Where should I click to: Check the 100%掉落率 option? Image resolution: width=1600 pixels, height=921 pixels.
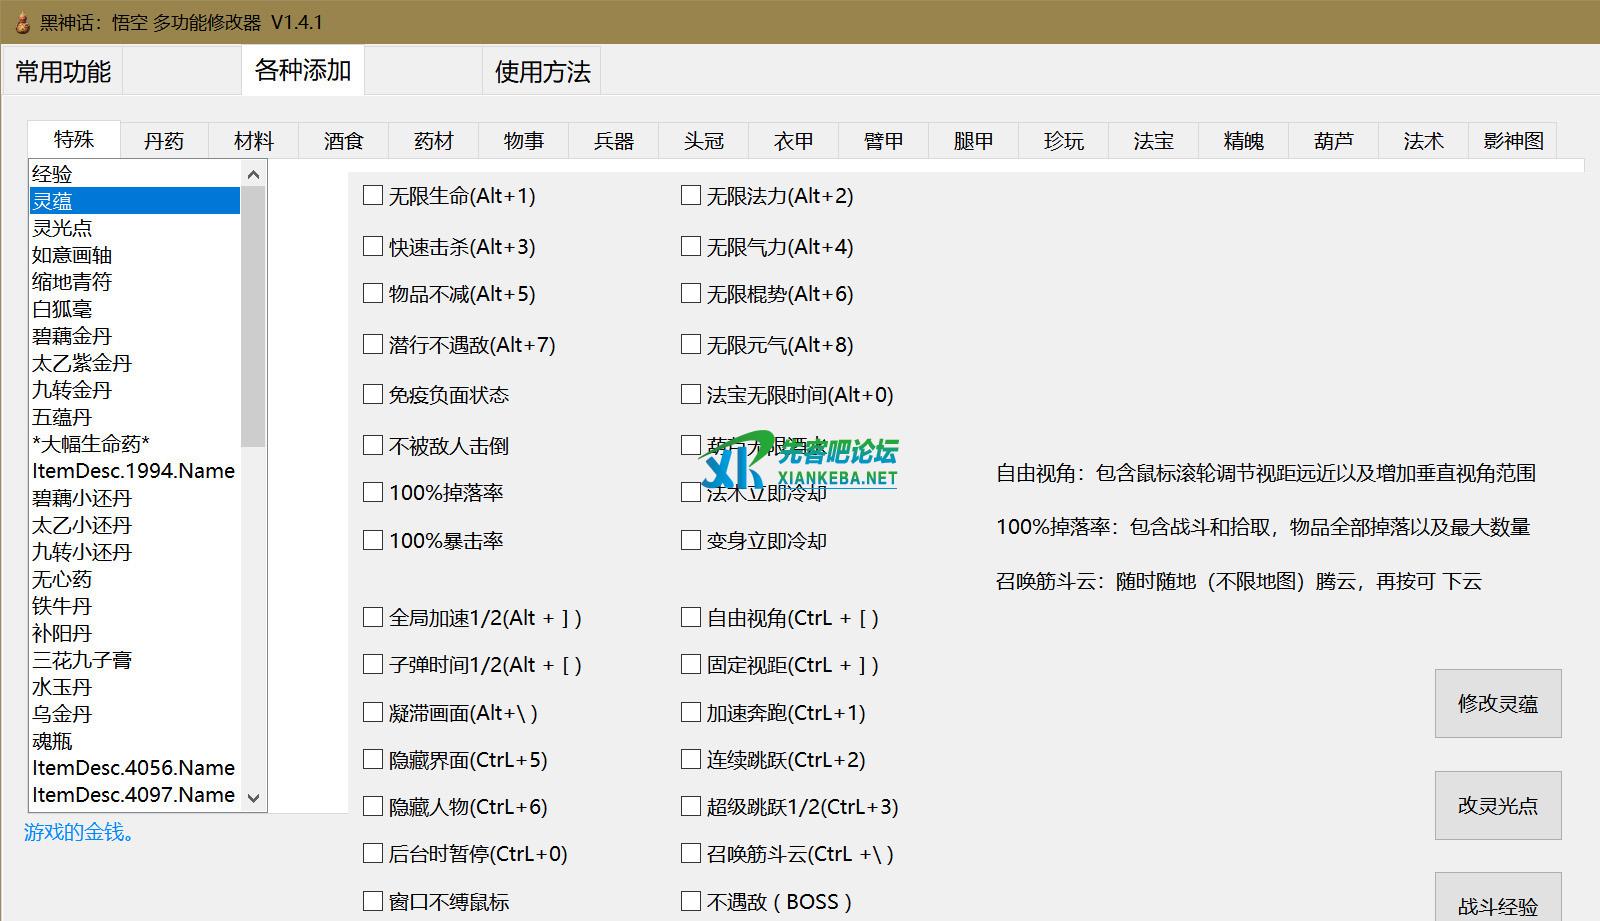tap(373, 492)
